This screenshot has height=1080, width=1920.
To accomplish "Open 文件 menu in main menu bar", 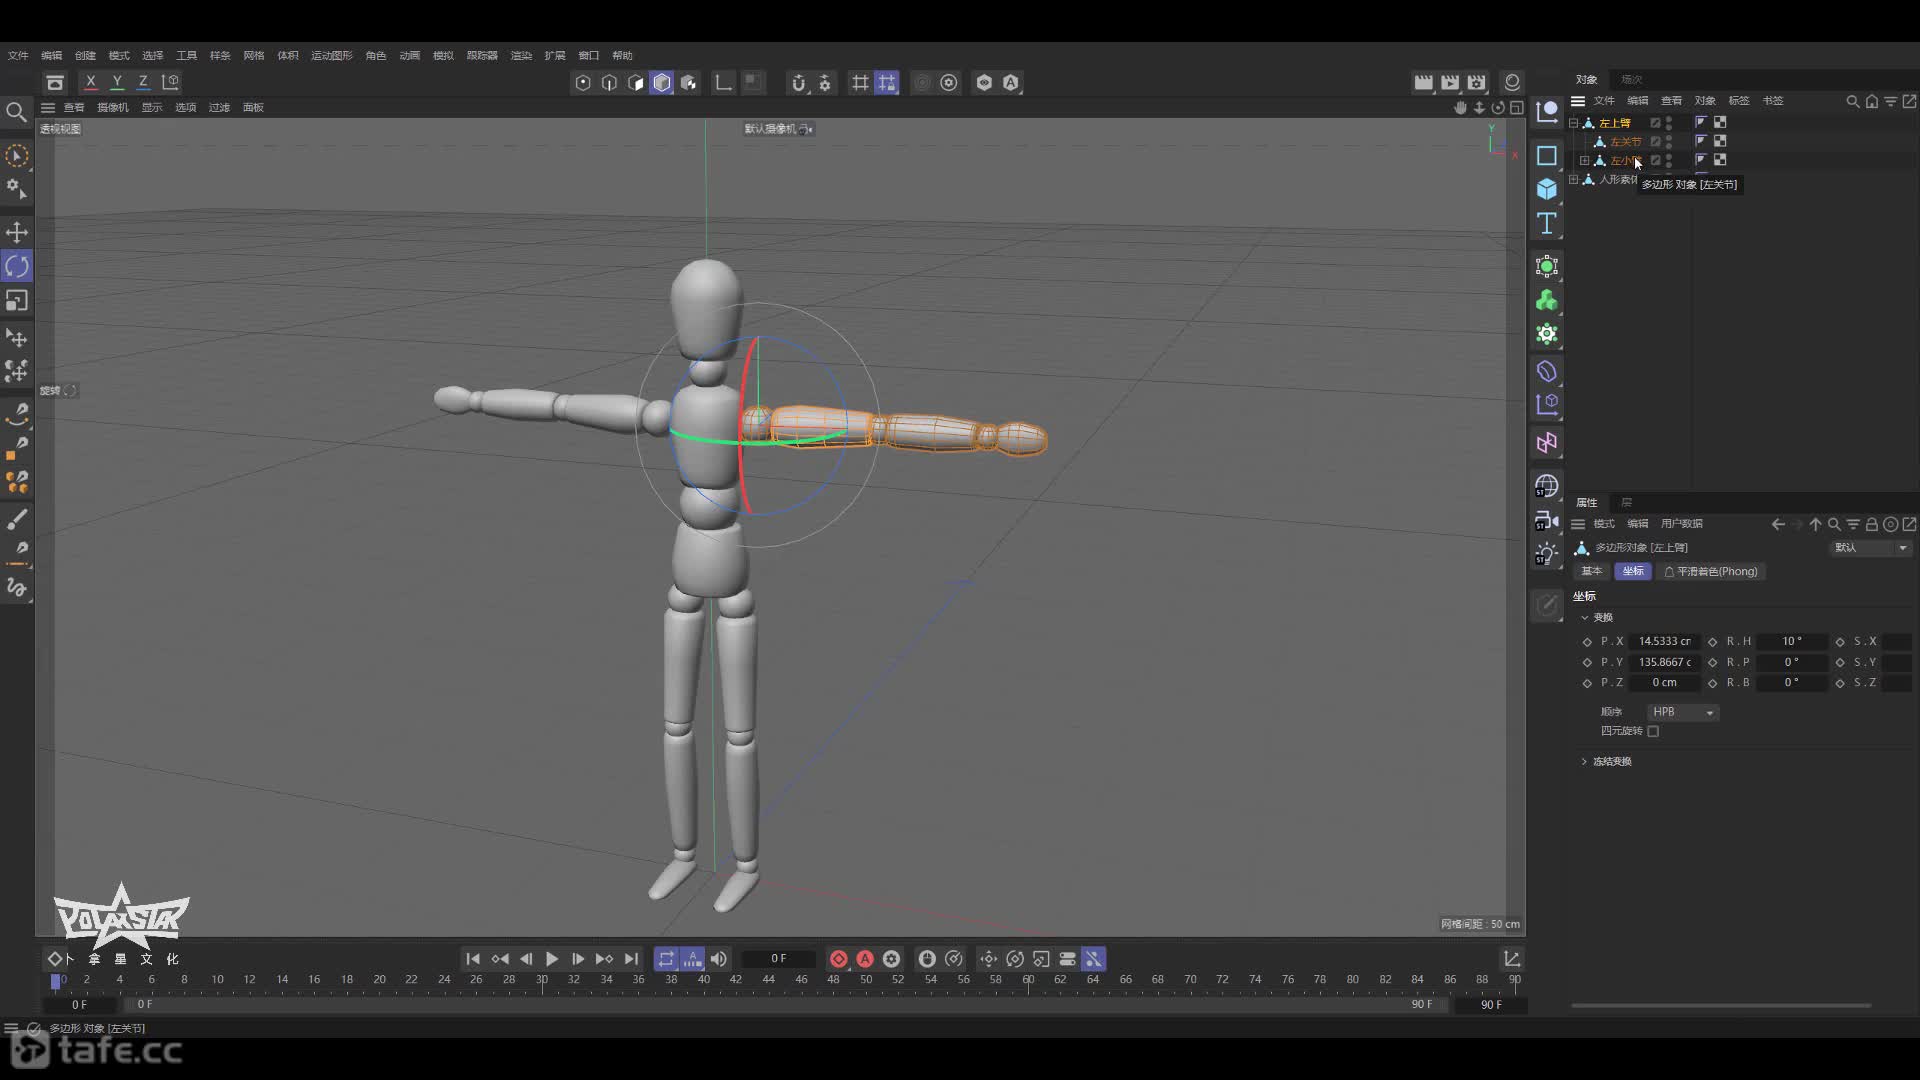I will coord(18,56).
